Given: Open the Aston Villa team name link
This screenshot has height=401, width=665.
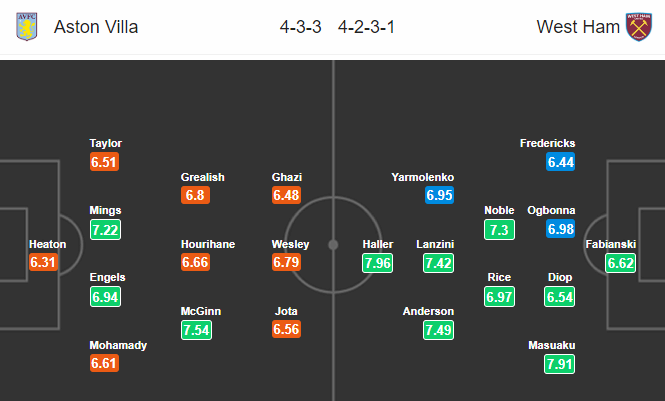Looking at the screenshot, I should (x=96, y=27).
